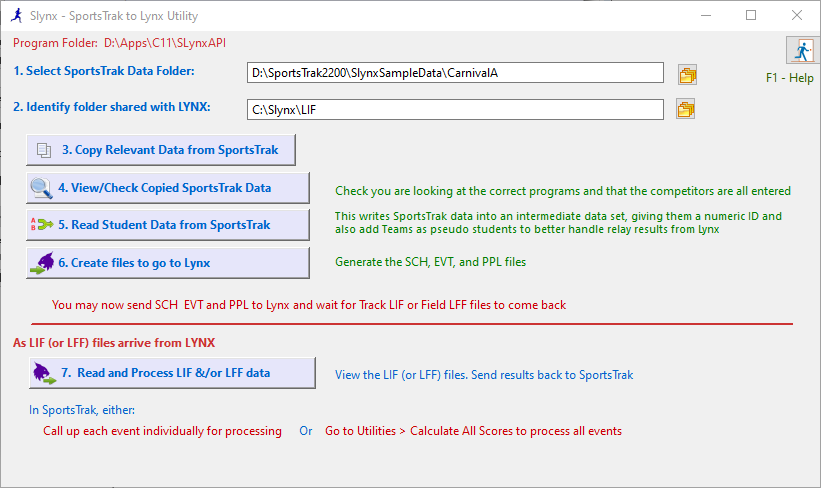
Task: Minimize the Slynx window
Action: [706, 15]
